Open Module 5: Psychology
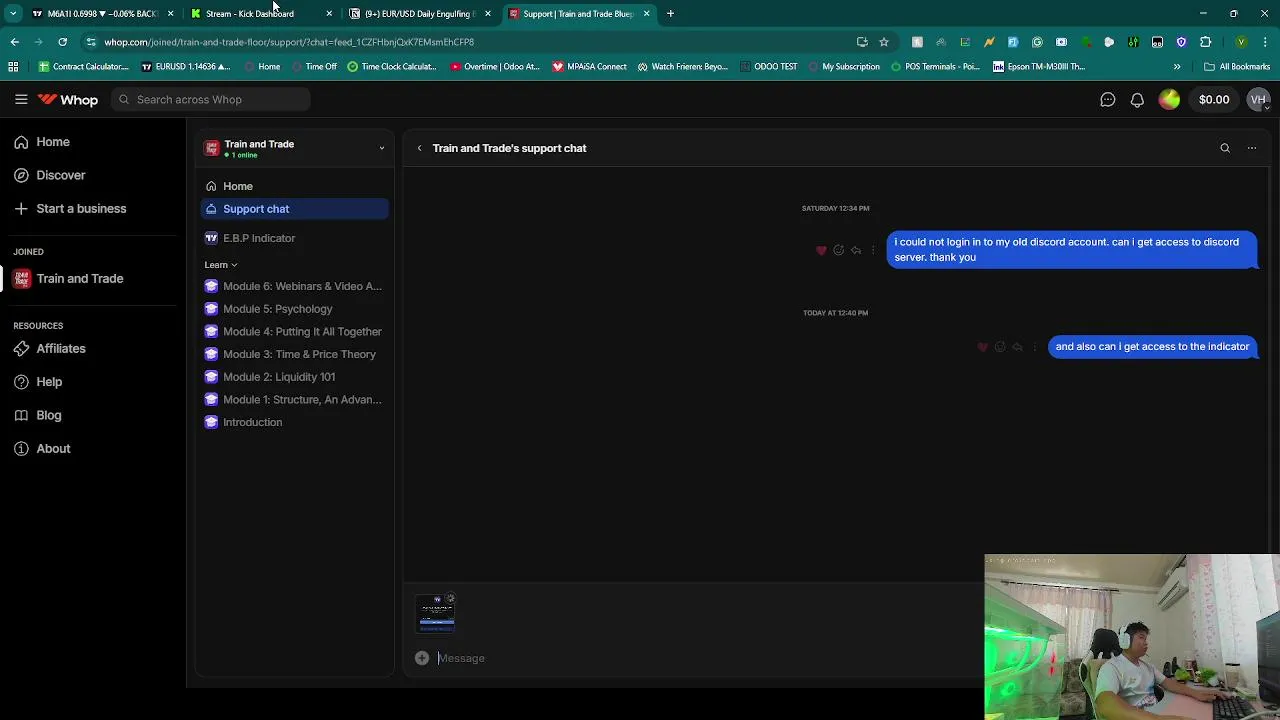This screenshot has height=720, width=1280. 294,309
